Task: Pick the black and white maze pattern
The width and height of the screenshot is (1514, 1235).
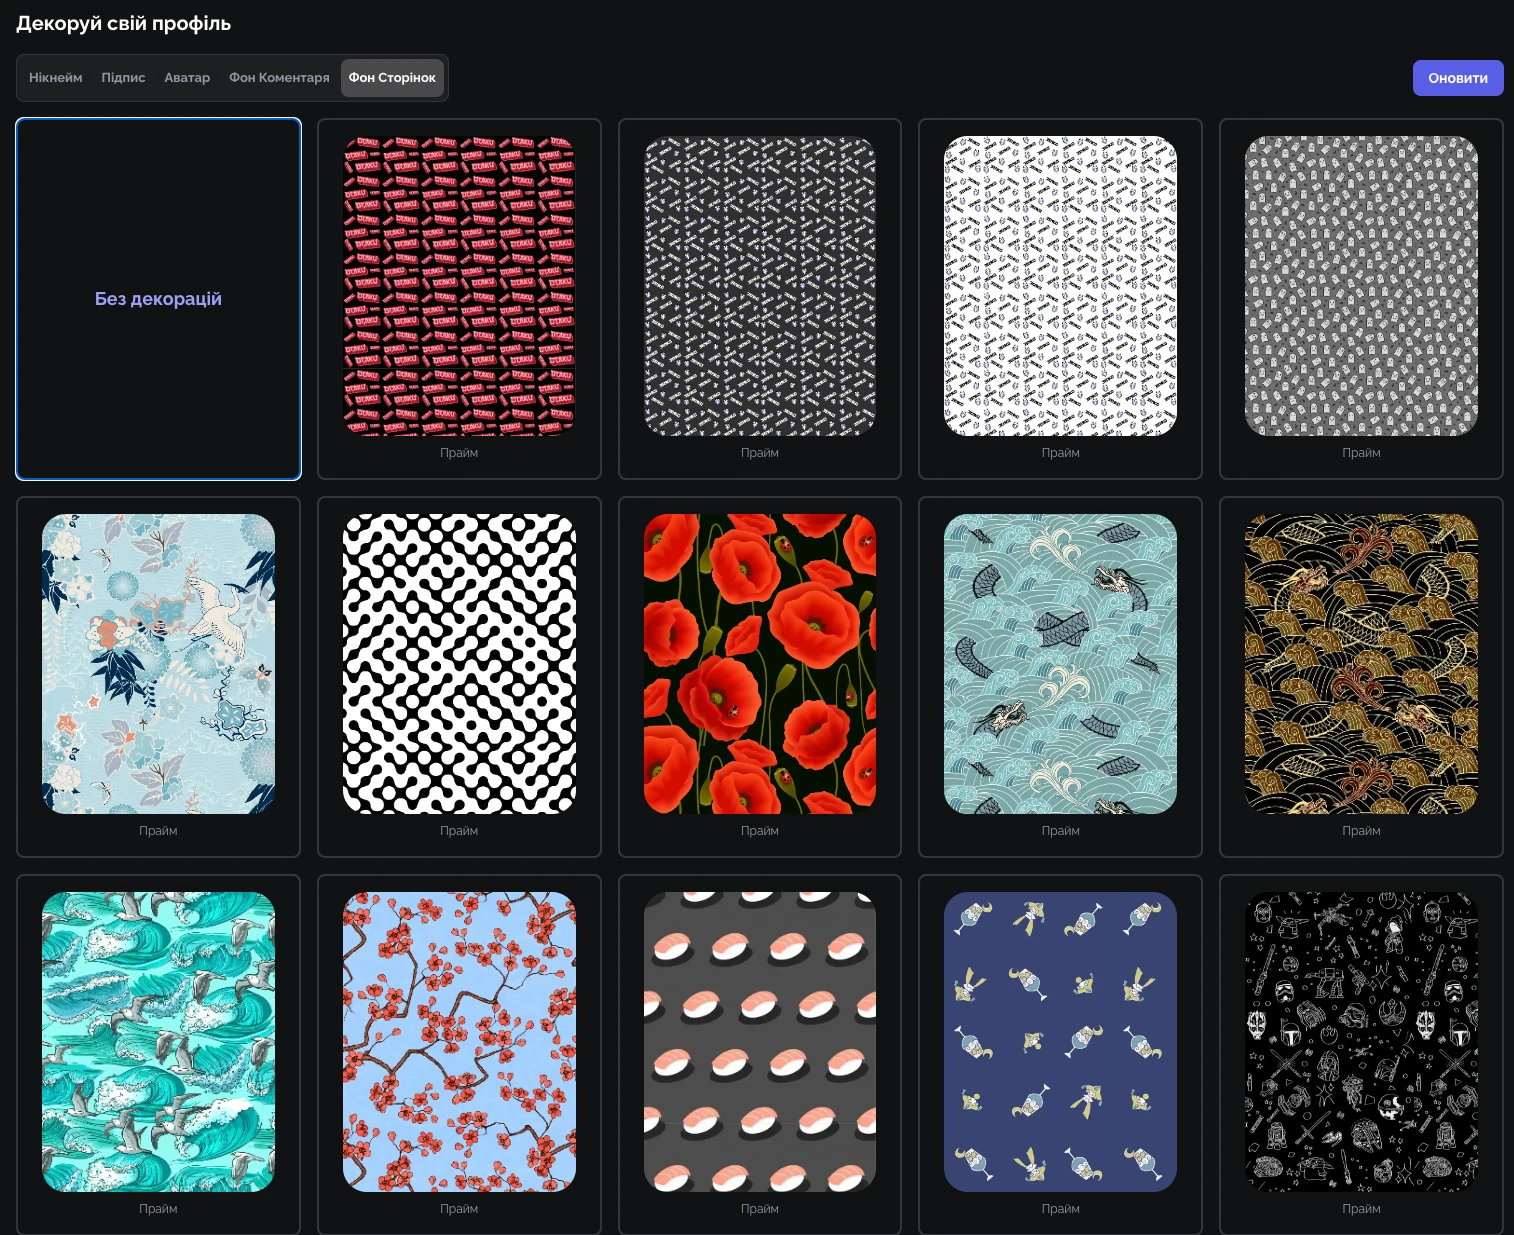Action: (x=459, y=664)
